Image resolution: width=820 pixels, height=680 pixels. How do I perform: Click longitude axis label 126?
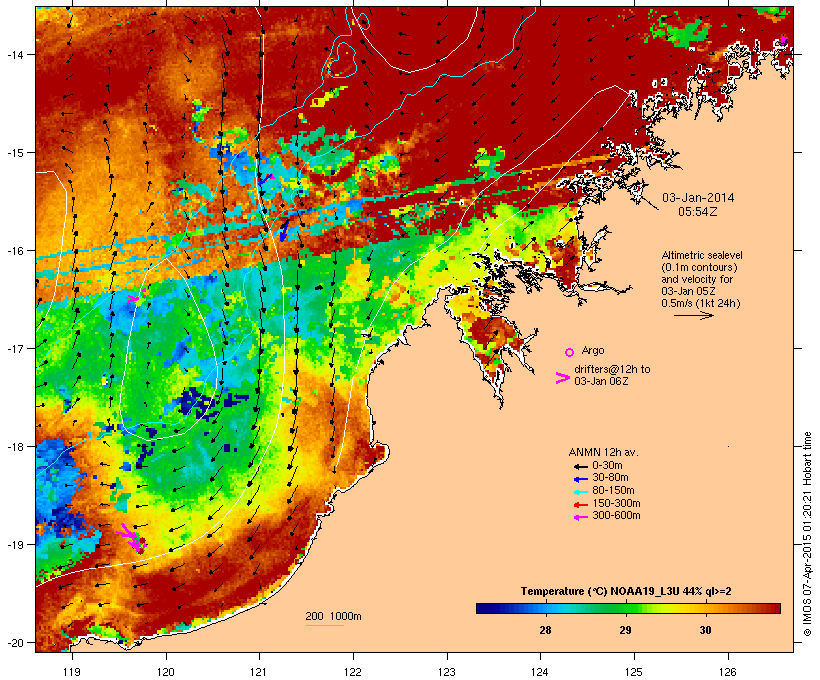click(x=728, y=672)
